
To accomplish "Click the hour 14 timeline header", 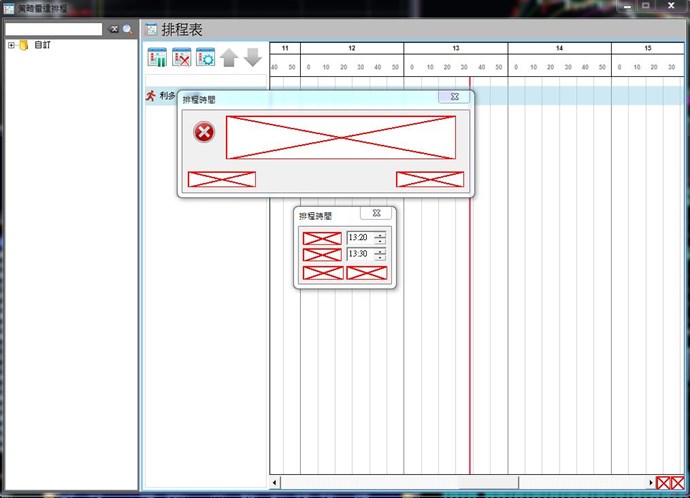I will (x=559, y=48).
